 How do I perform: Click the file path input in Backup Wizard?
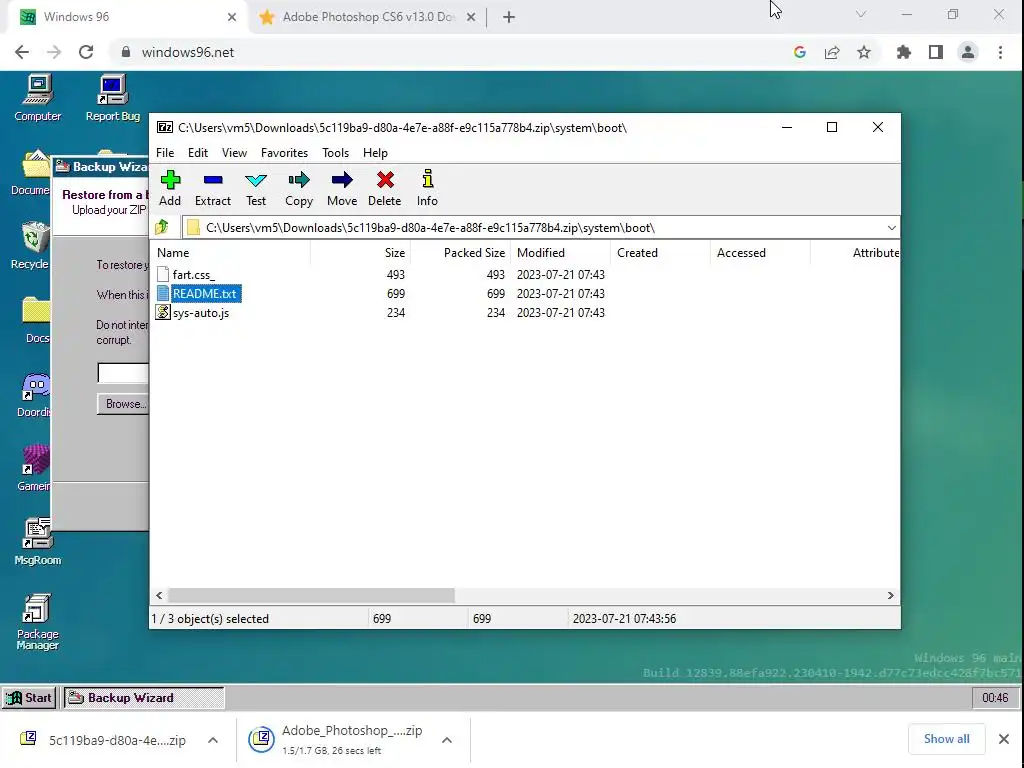click(123, 372)
